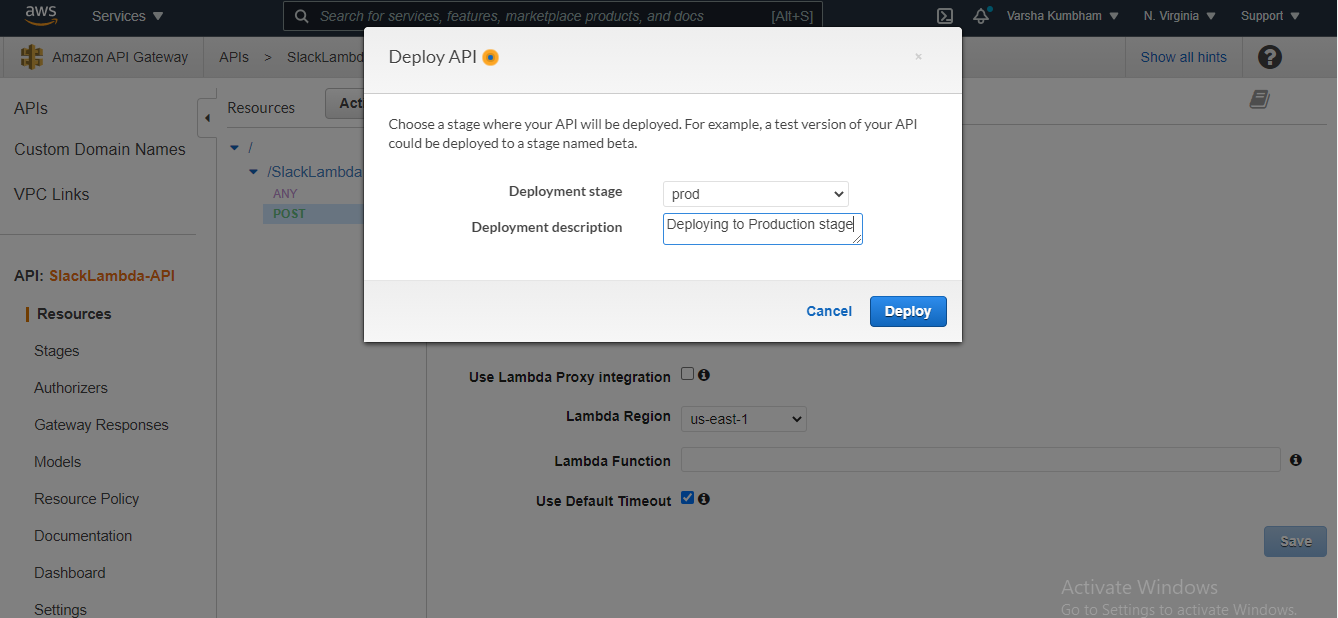Image resolution: width=1338 pixels, height=618 pixels.
Task: Click info icon beside Lambda Proxy integration
Action: [x=704, y=375]
